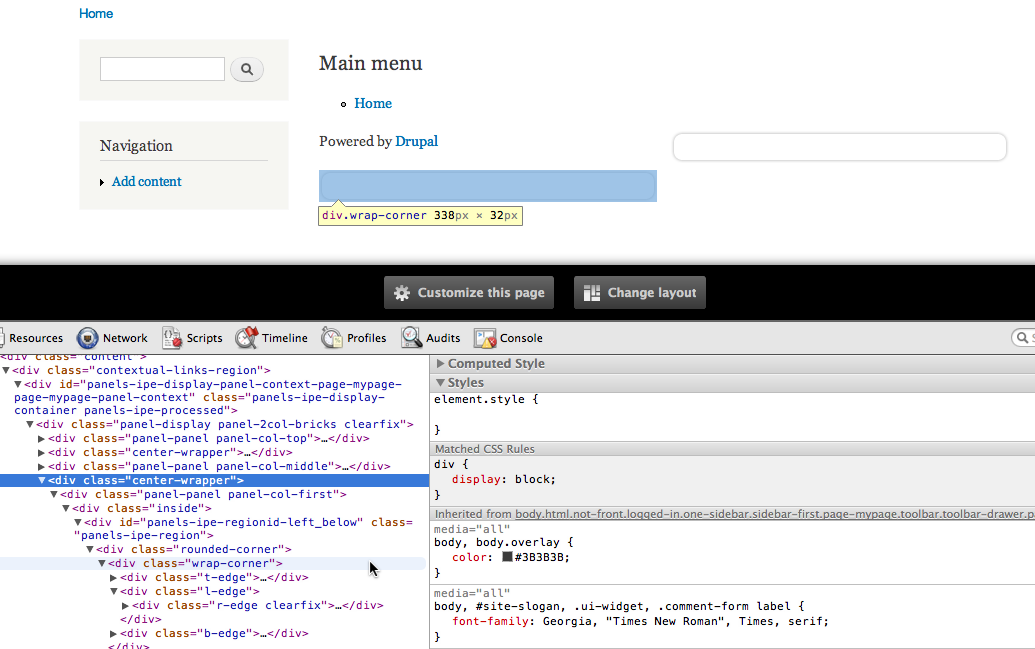Open the Add content link
The image size is (1035, 649).
pyautogui.click(x=147, y=182)
